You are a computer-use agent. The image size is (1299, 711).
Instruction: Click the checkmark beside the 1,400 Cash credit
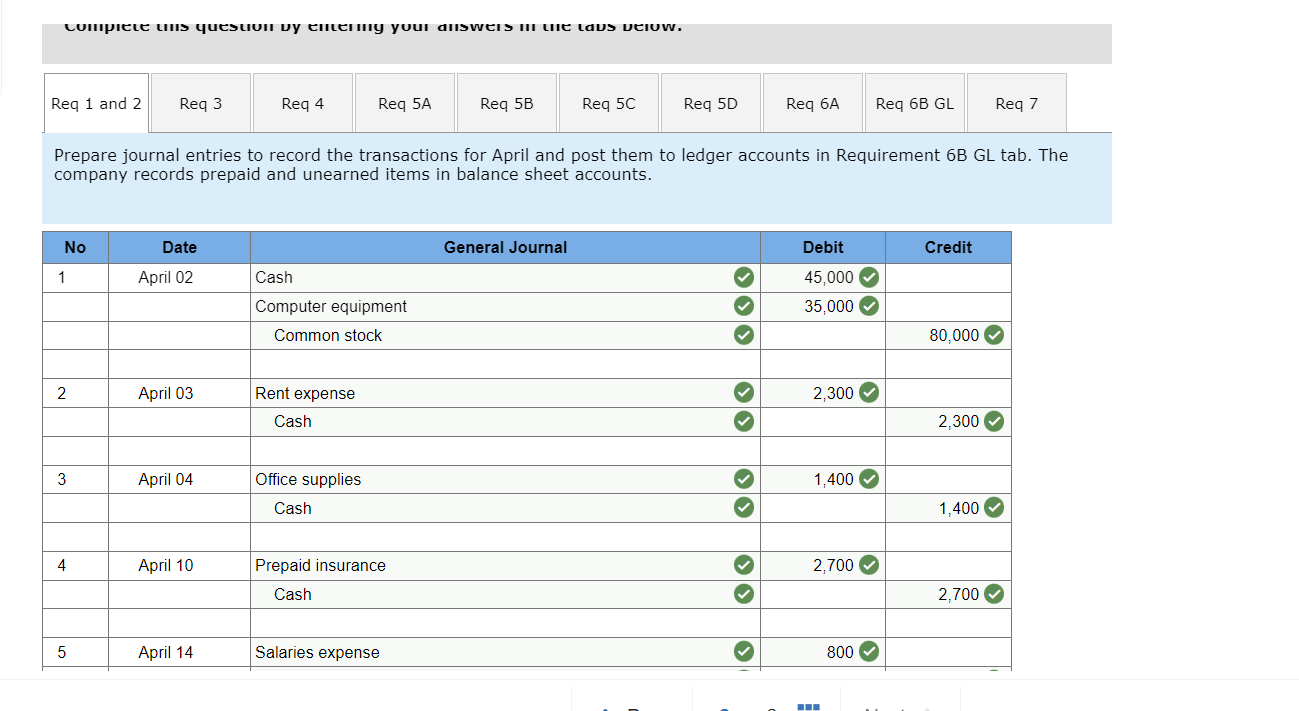point(993,507)
